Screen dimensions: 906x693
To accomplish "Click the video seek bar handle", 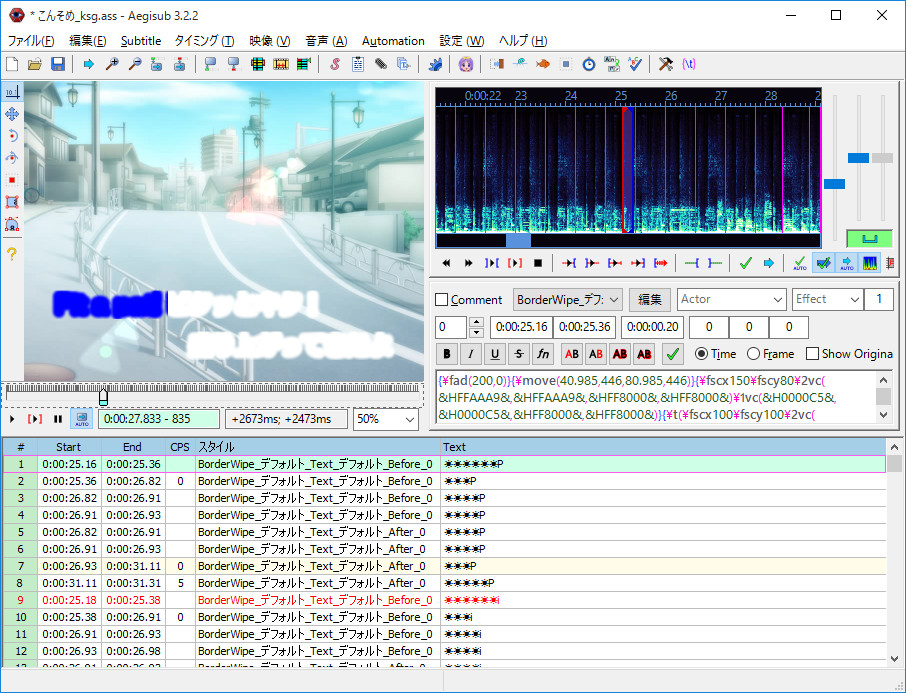I will (103, 396).
